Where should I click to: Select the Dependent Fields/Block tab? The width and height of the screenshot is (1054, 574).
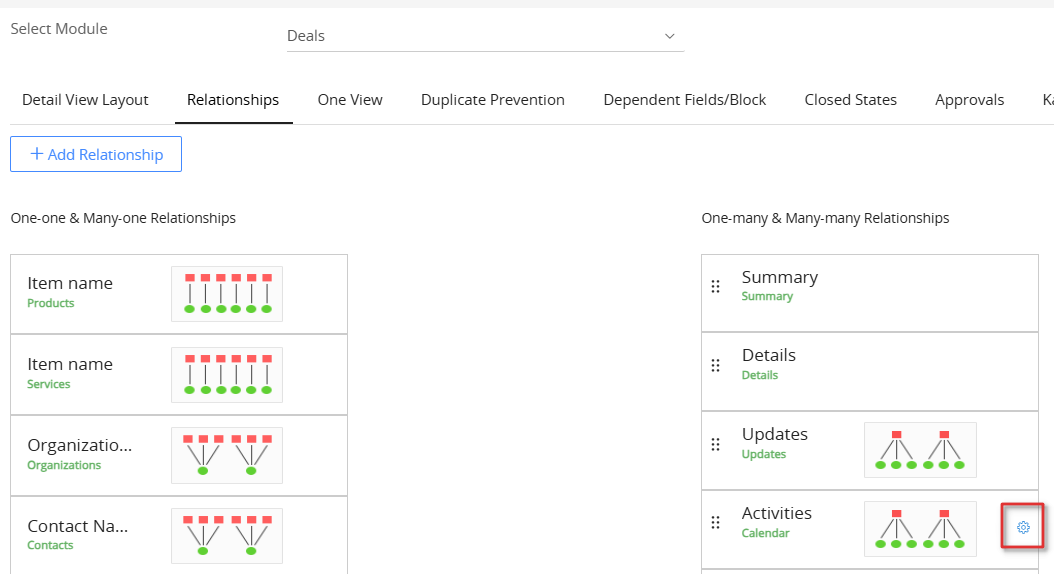(685, 100)
